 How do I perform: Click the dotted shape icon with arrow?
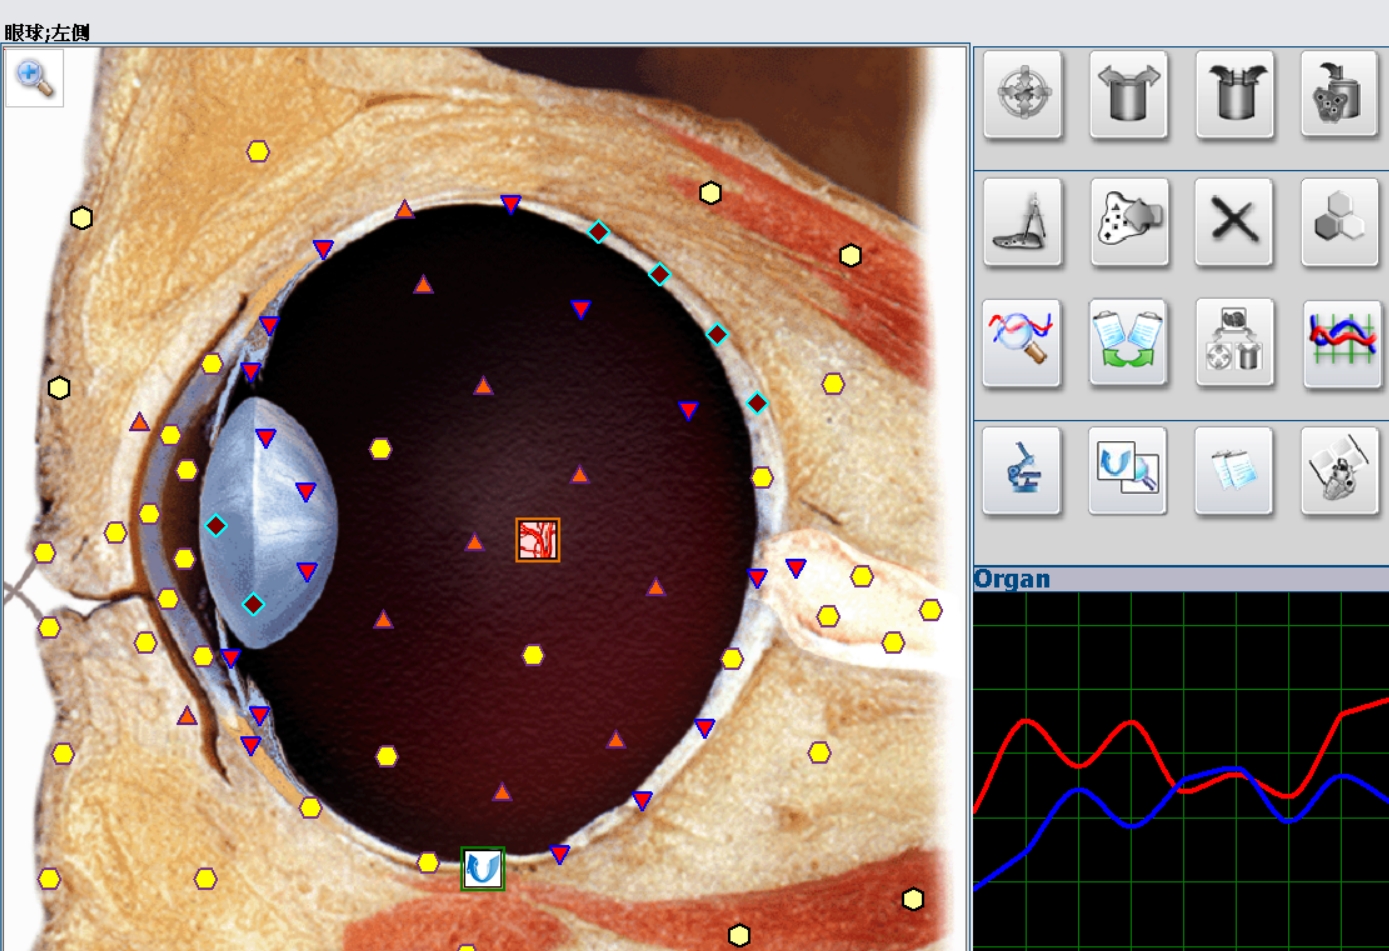[1129, 222]
